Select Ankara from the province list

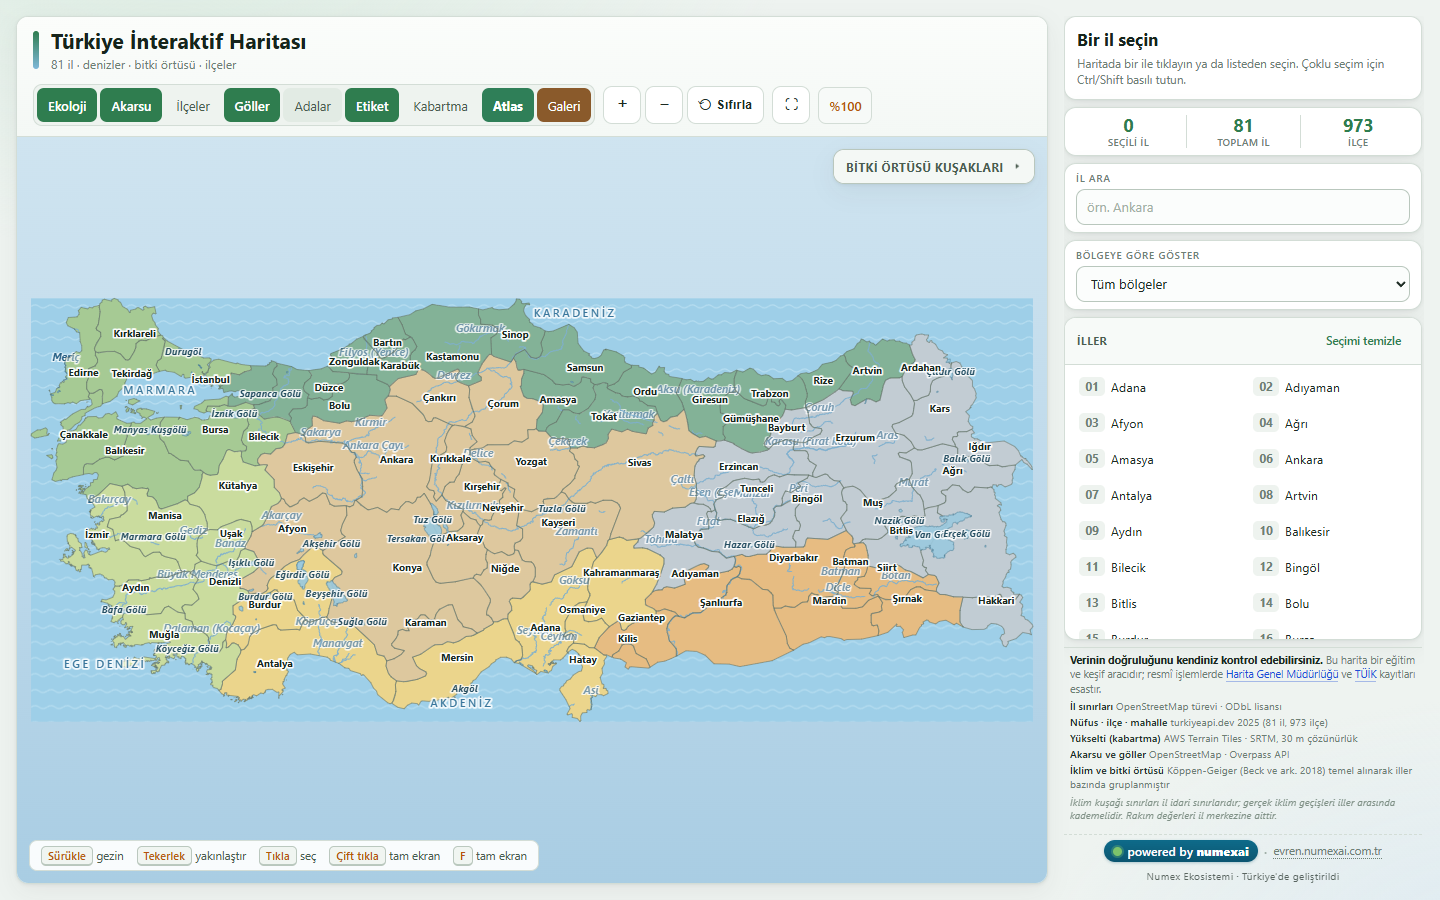click(x=1303, y=459)
